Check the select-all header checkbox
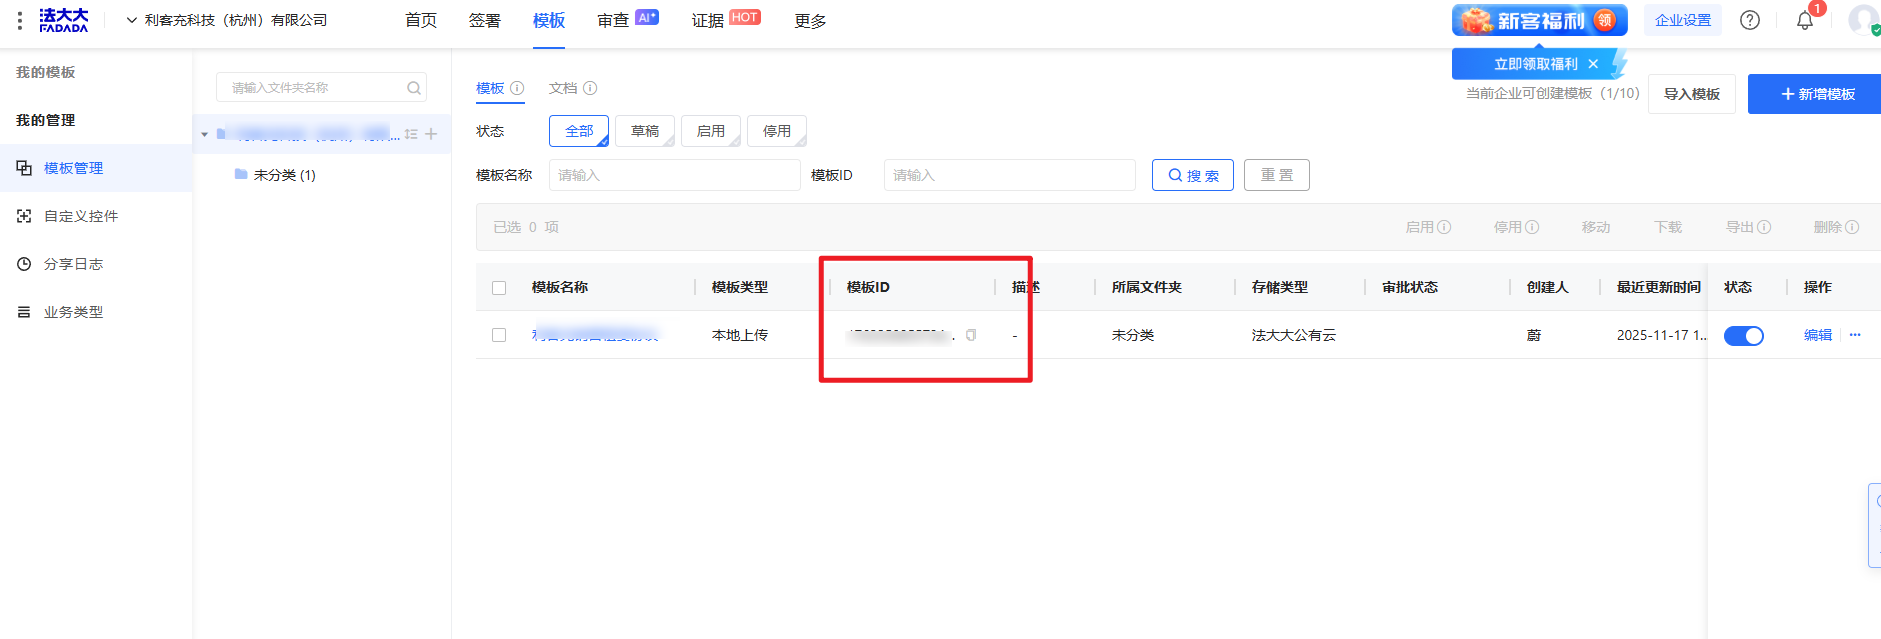Screen dimensions: 1881x639 (499, 288)
